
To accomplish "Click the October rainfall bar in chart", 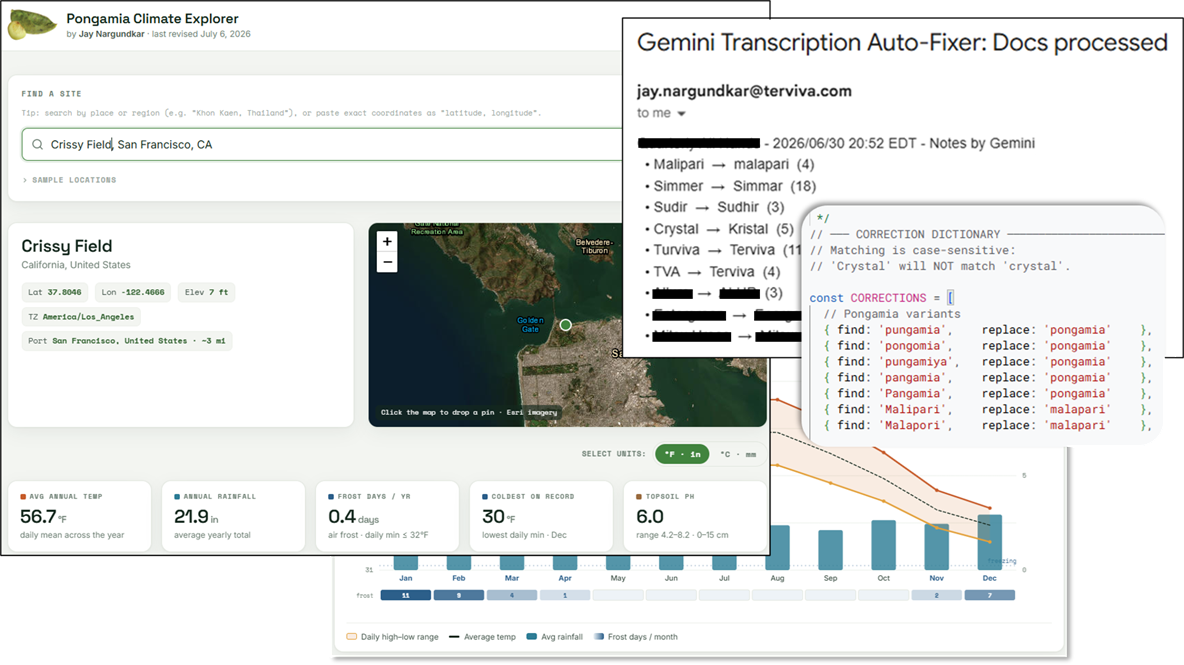I will click(x=883, y=544).
